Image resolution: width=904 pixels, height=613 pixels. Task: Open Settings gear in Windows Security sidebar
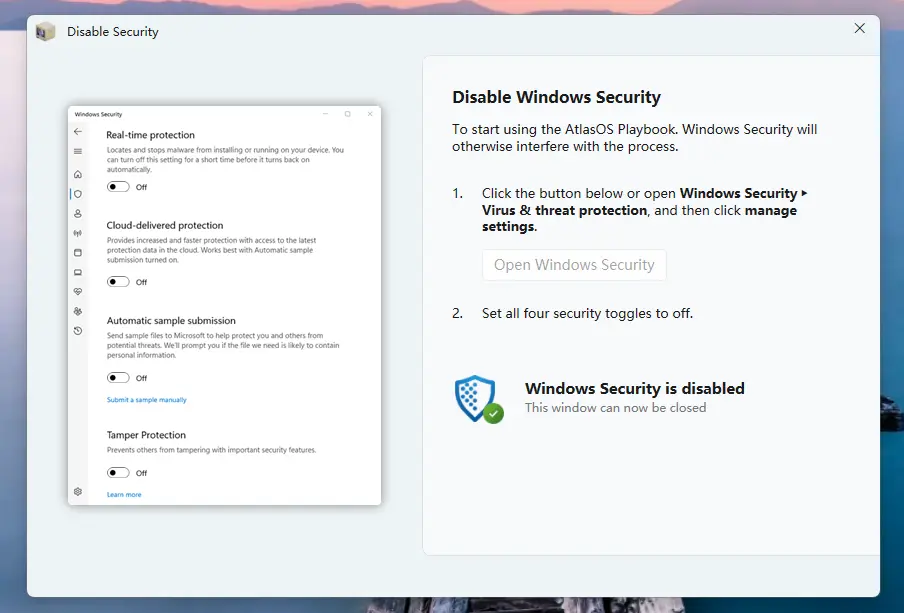pos(78,491)
